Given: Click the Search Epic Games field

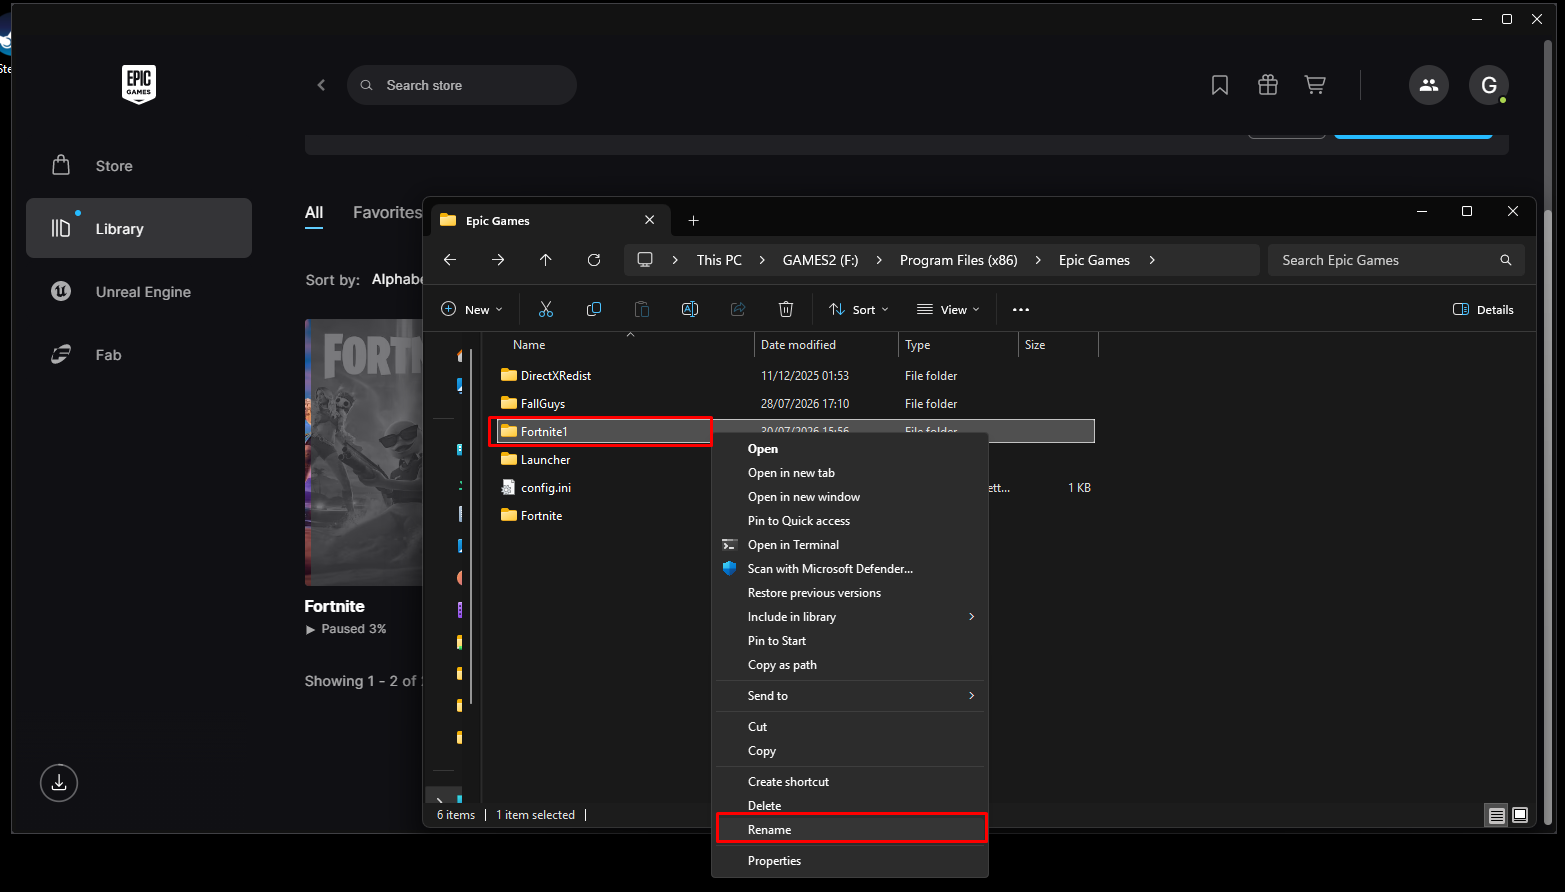Looking at the screenshot, I should (x=1396, y=260).
